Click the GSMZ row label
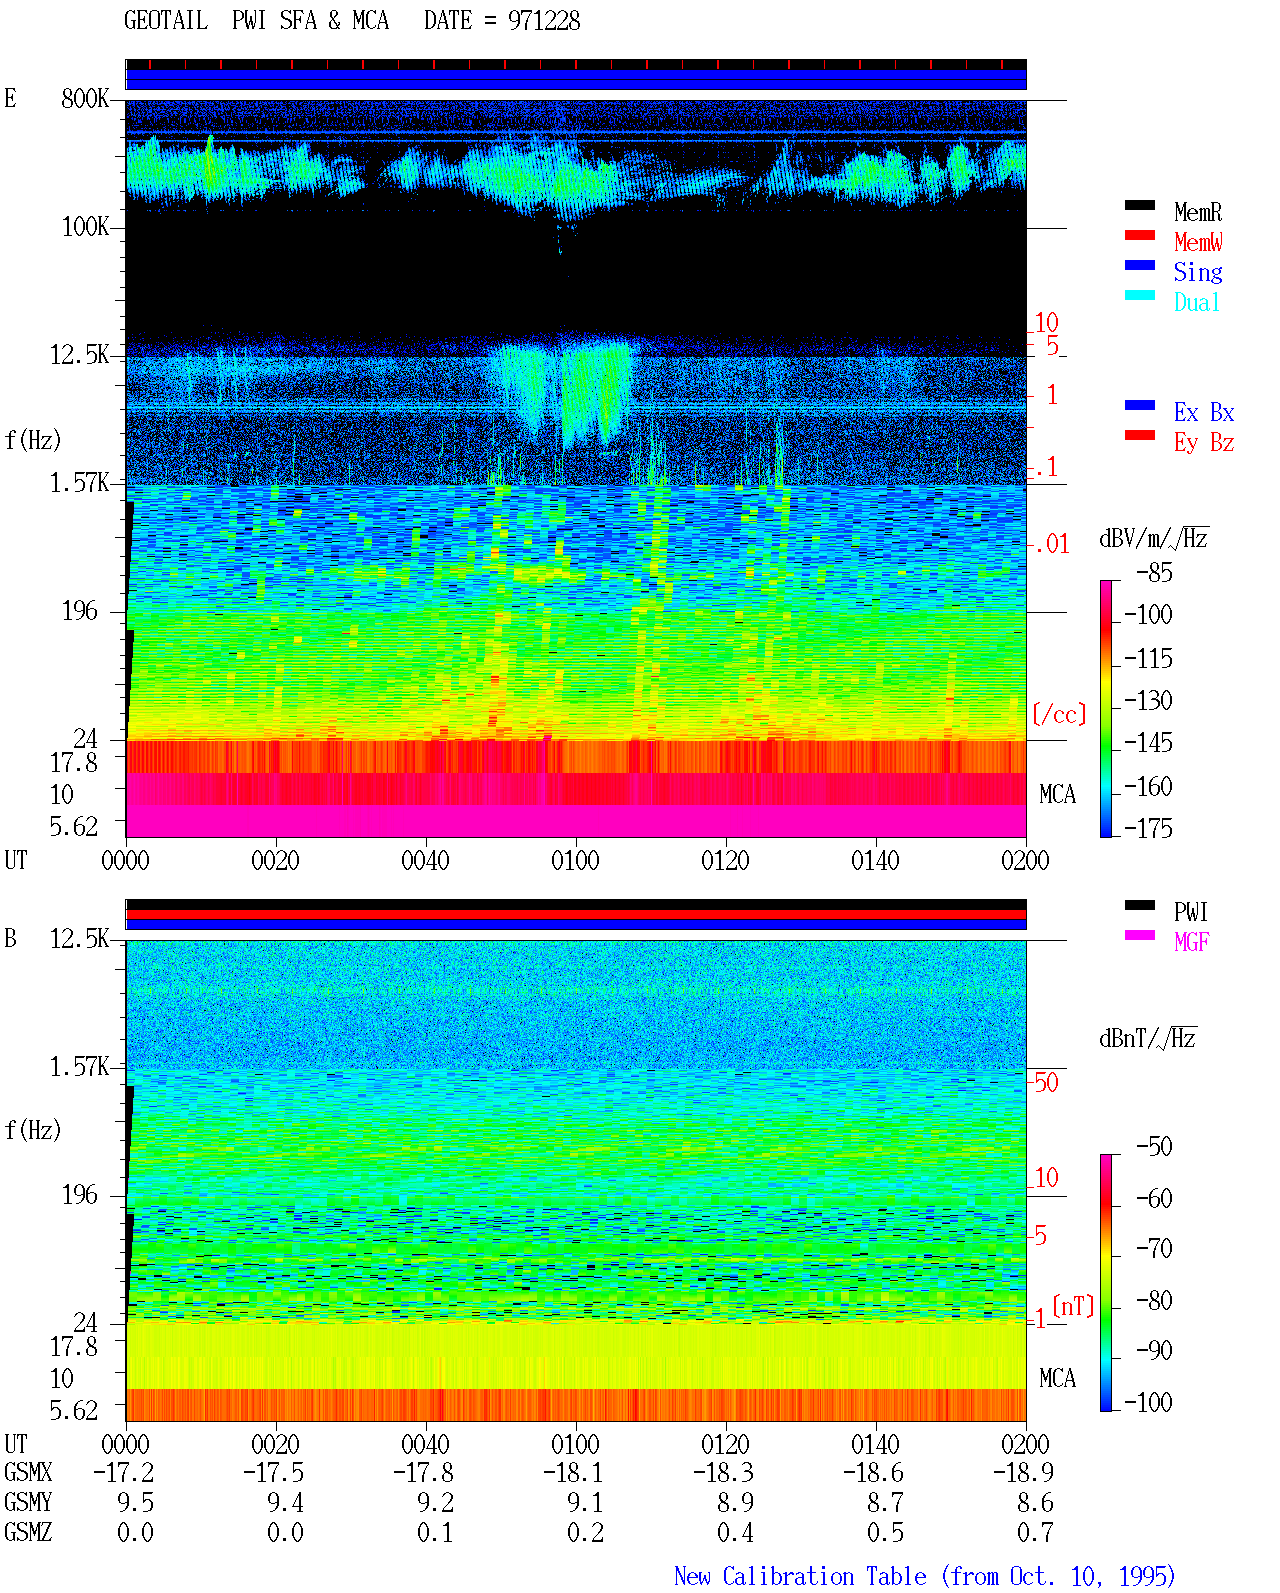 28,1532
